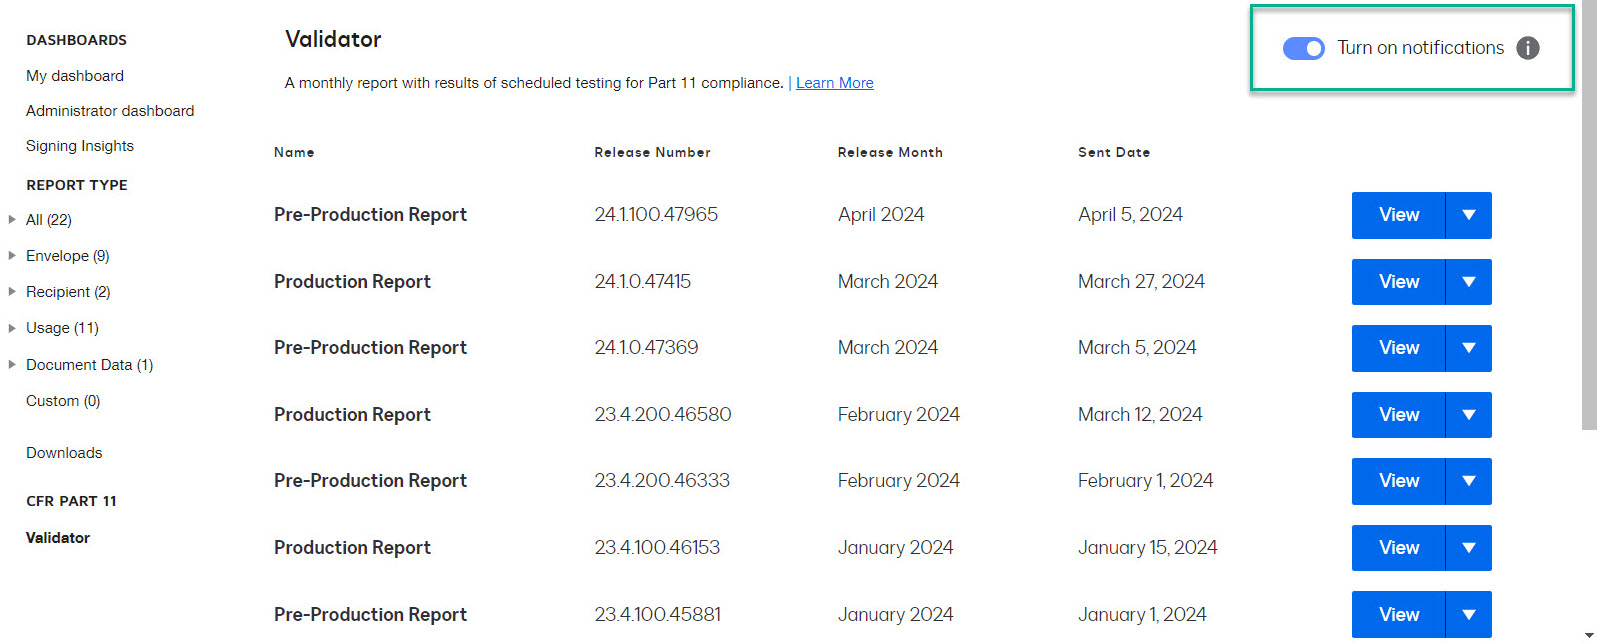Toggle the Turn on notifications switch
Image resolution: width=1597 pixels, height=643 pixels.
1303,48
